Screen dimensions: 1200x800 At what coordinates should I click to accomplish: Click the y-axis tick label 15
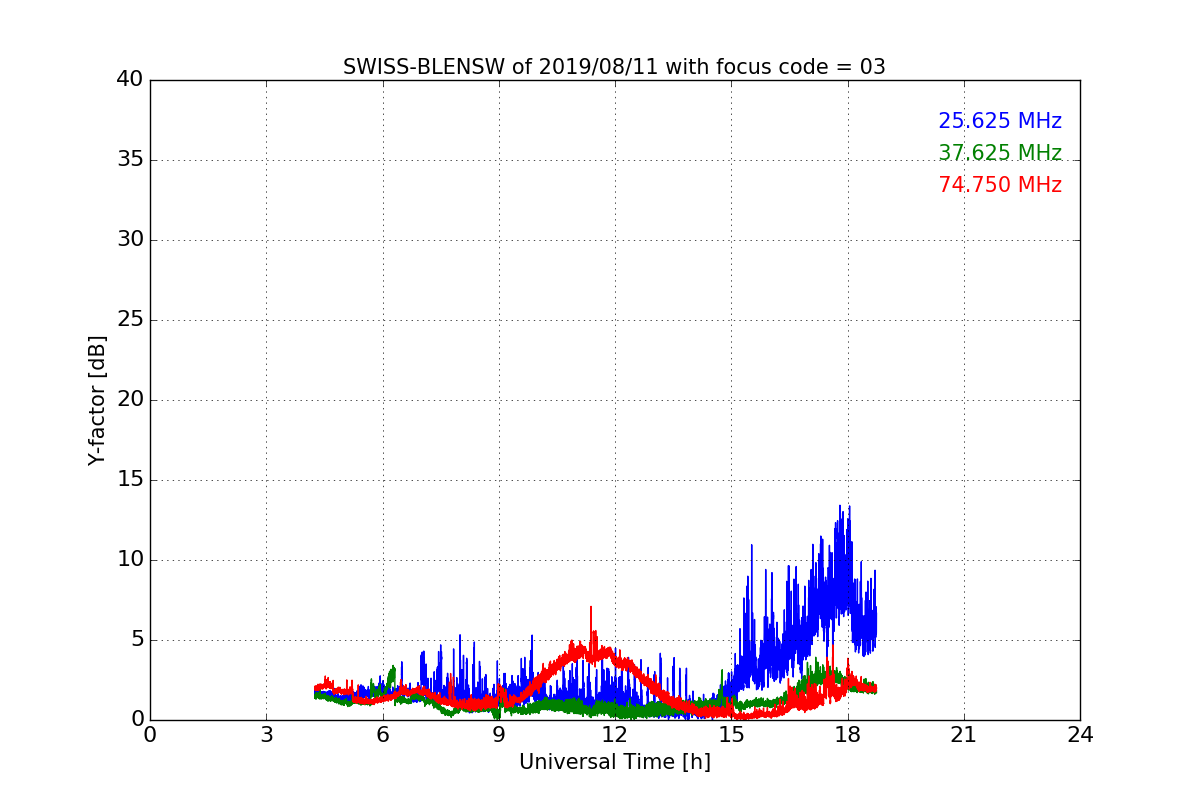129,479
